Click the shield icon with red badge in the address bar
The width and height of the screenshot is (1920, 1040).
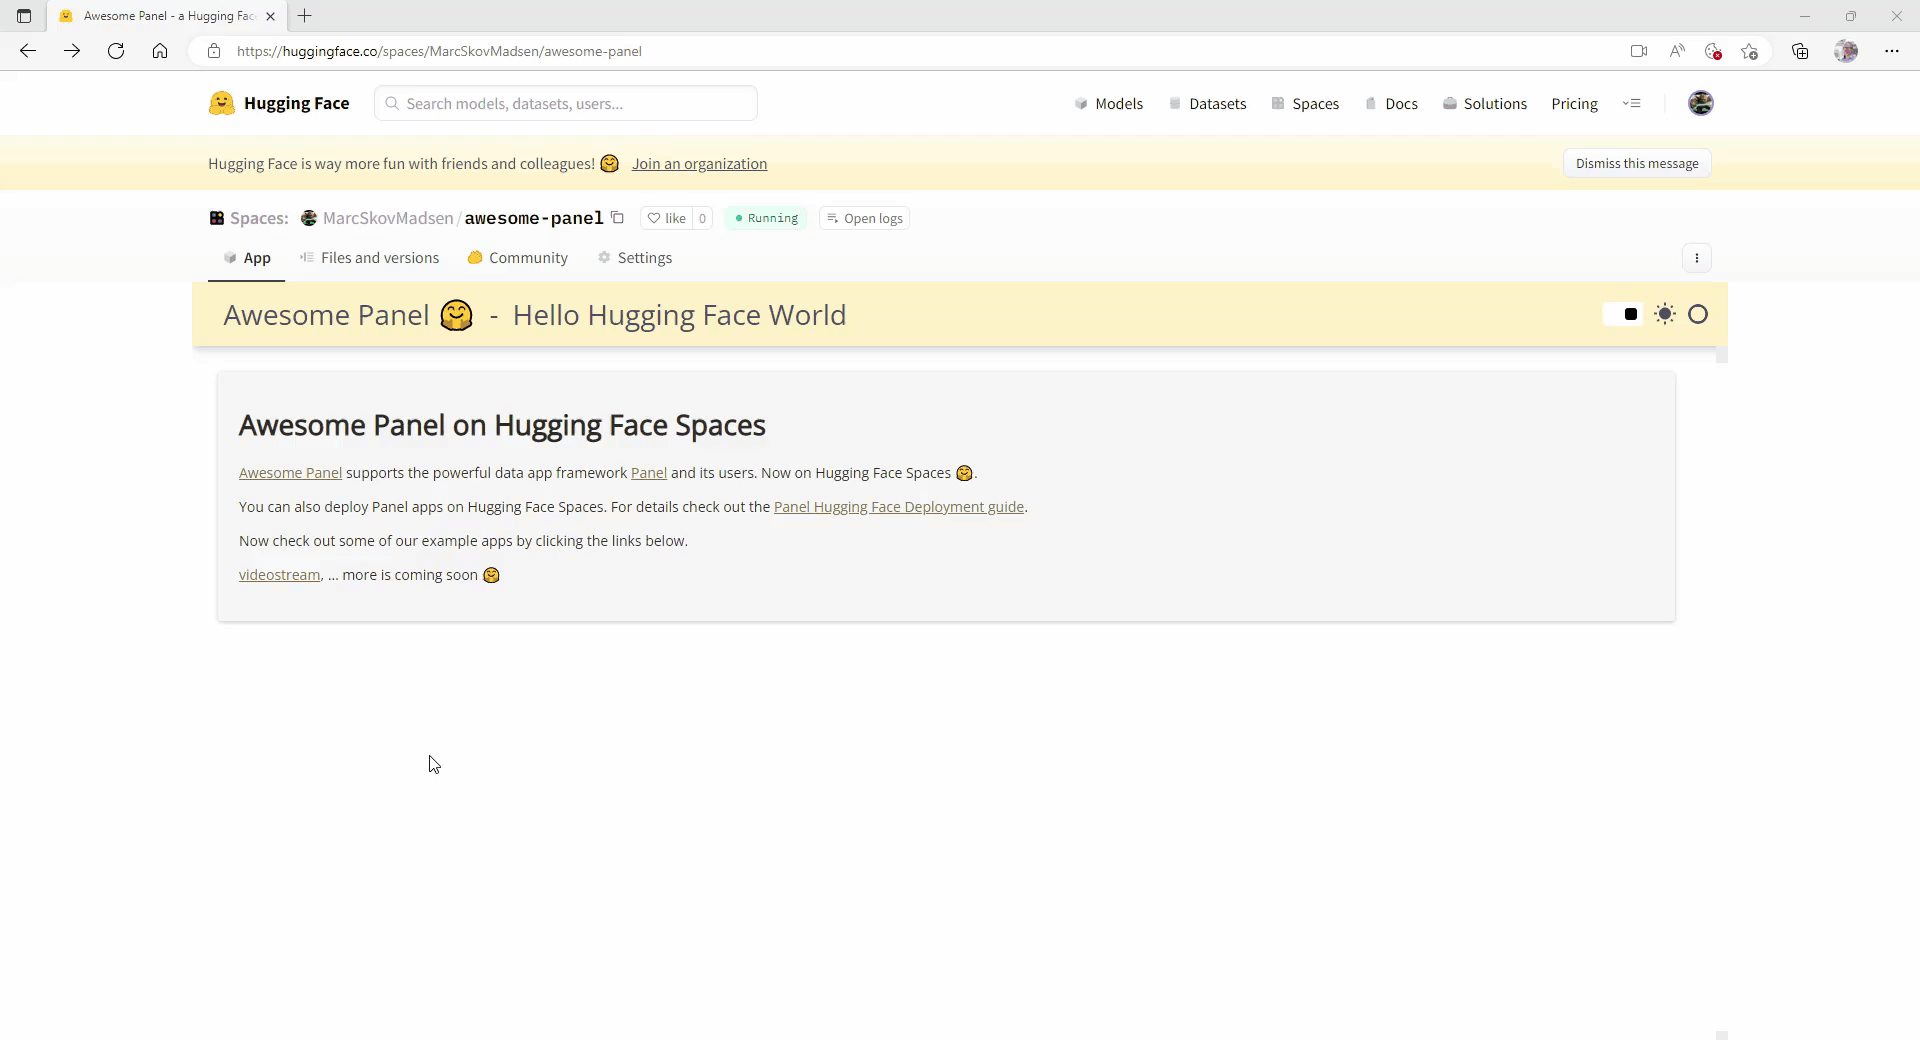(1713, 51)
